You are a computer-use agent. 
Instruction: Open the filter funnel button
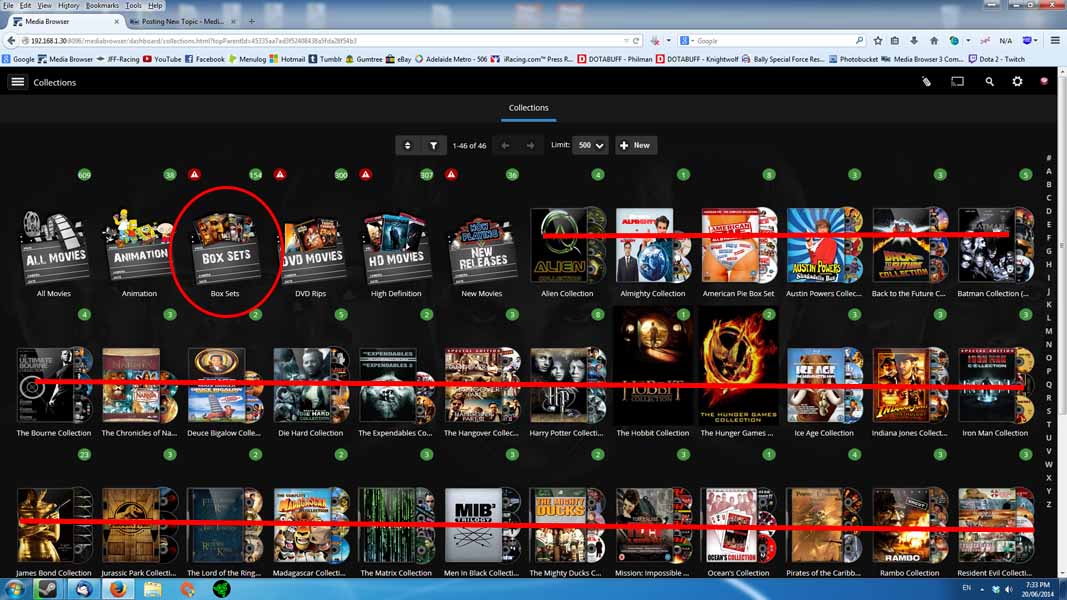pyautogui.click(x=433, y=145)
